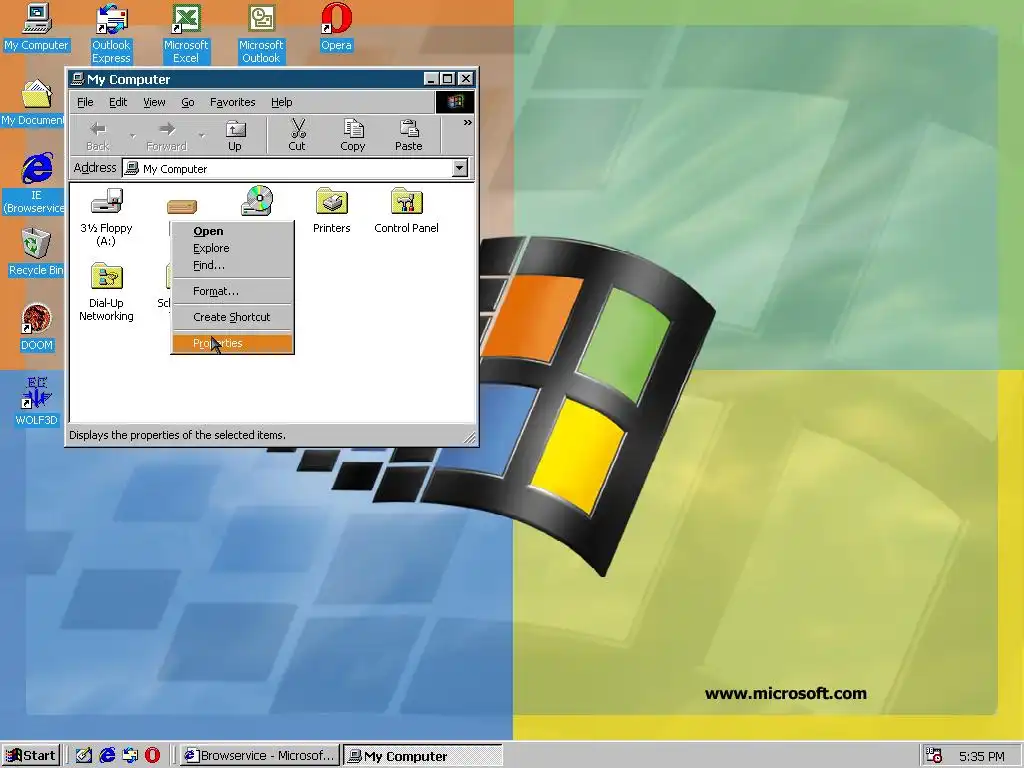Select the 3½ Floppy (A:) drive icon
Viewport: 1024px width, 768px height.
pos(106,217)
